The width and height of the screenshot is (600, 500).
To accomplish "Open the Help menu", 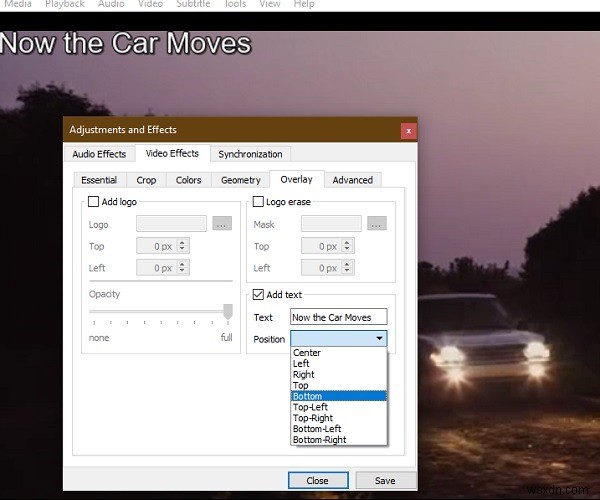I will [304, 4].
